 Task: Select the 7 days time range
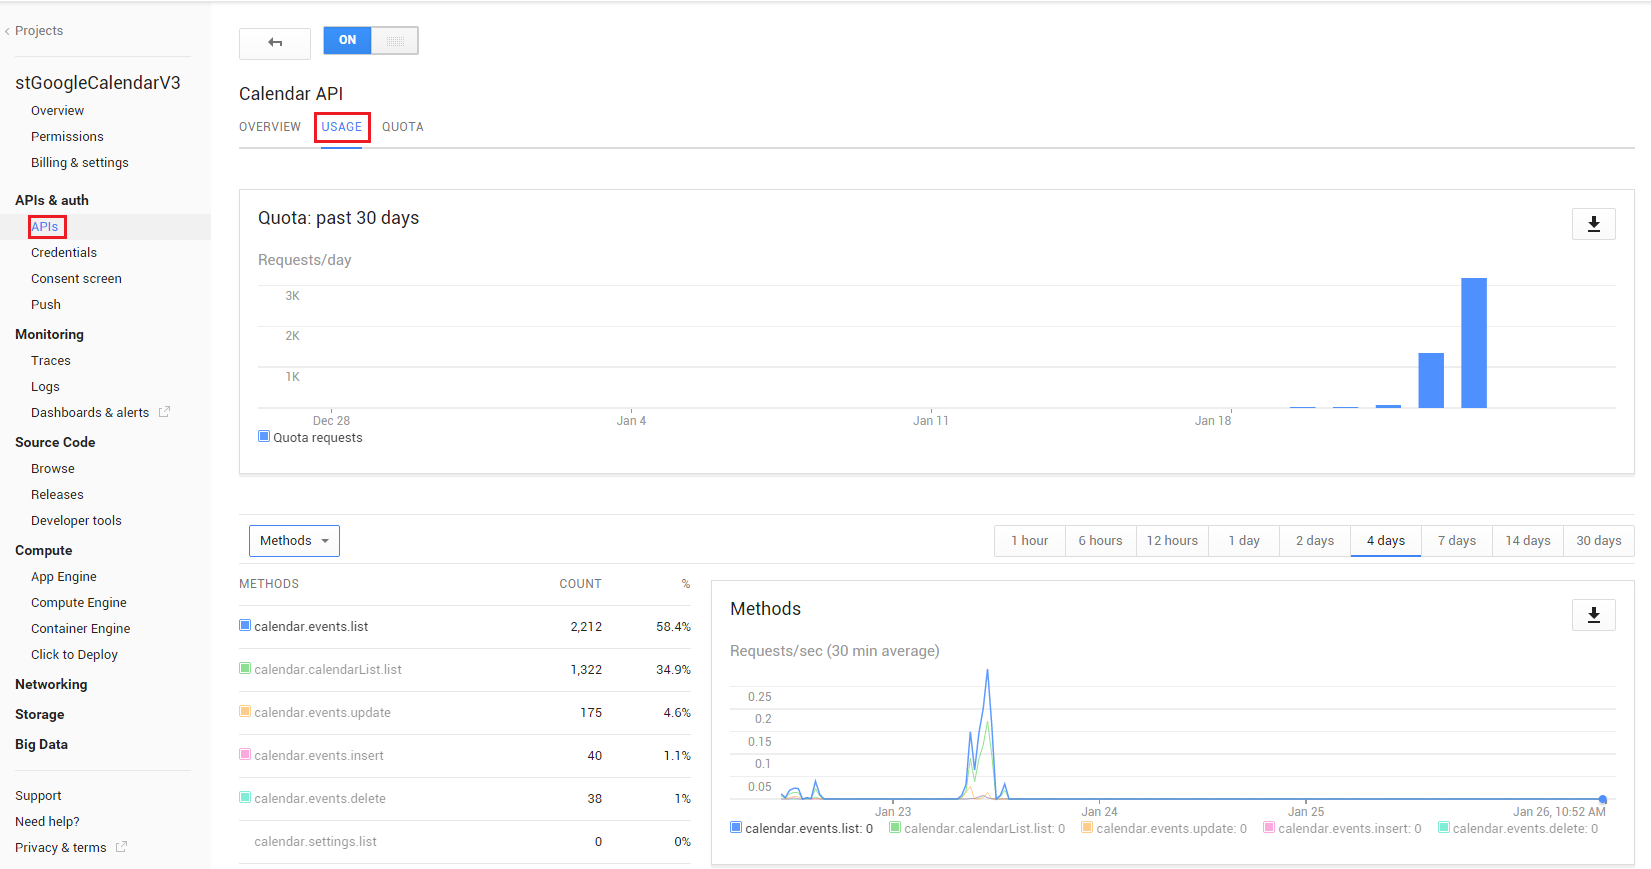pyautogui.click(x=1457, y=541)
